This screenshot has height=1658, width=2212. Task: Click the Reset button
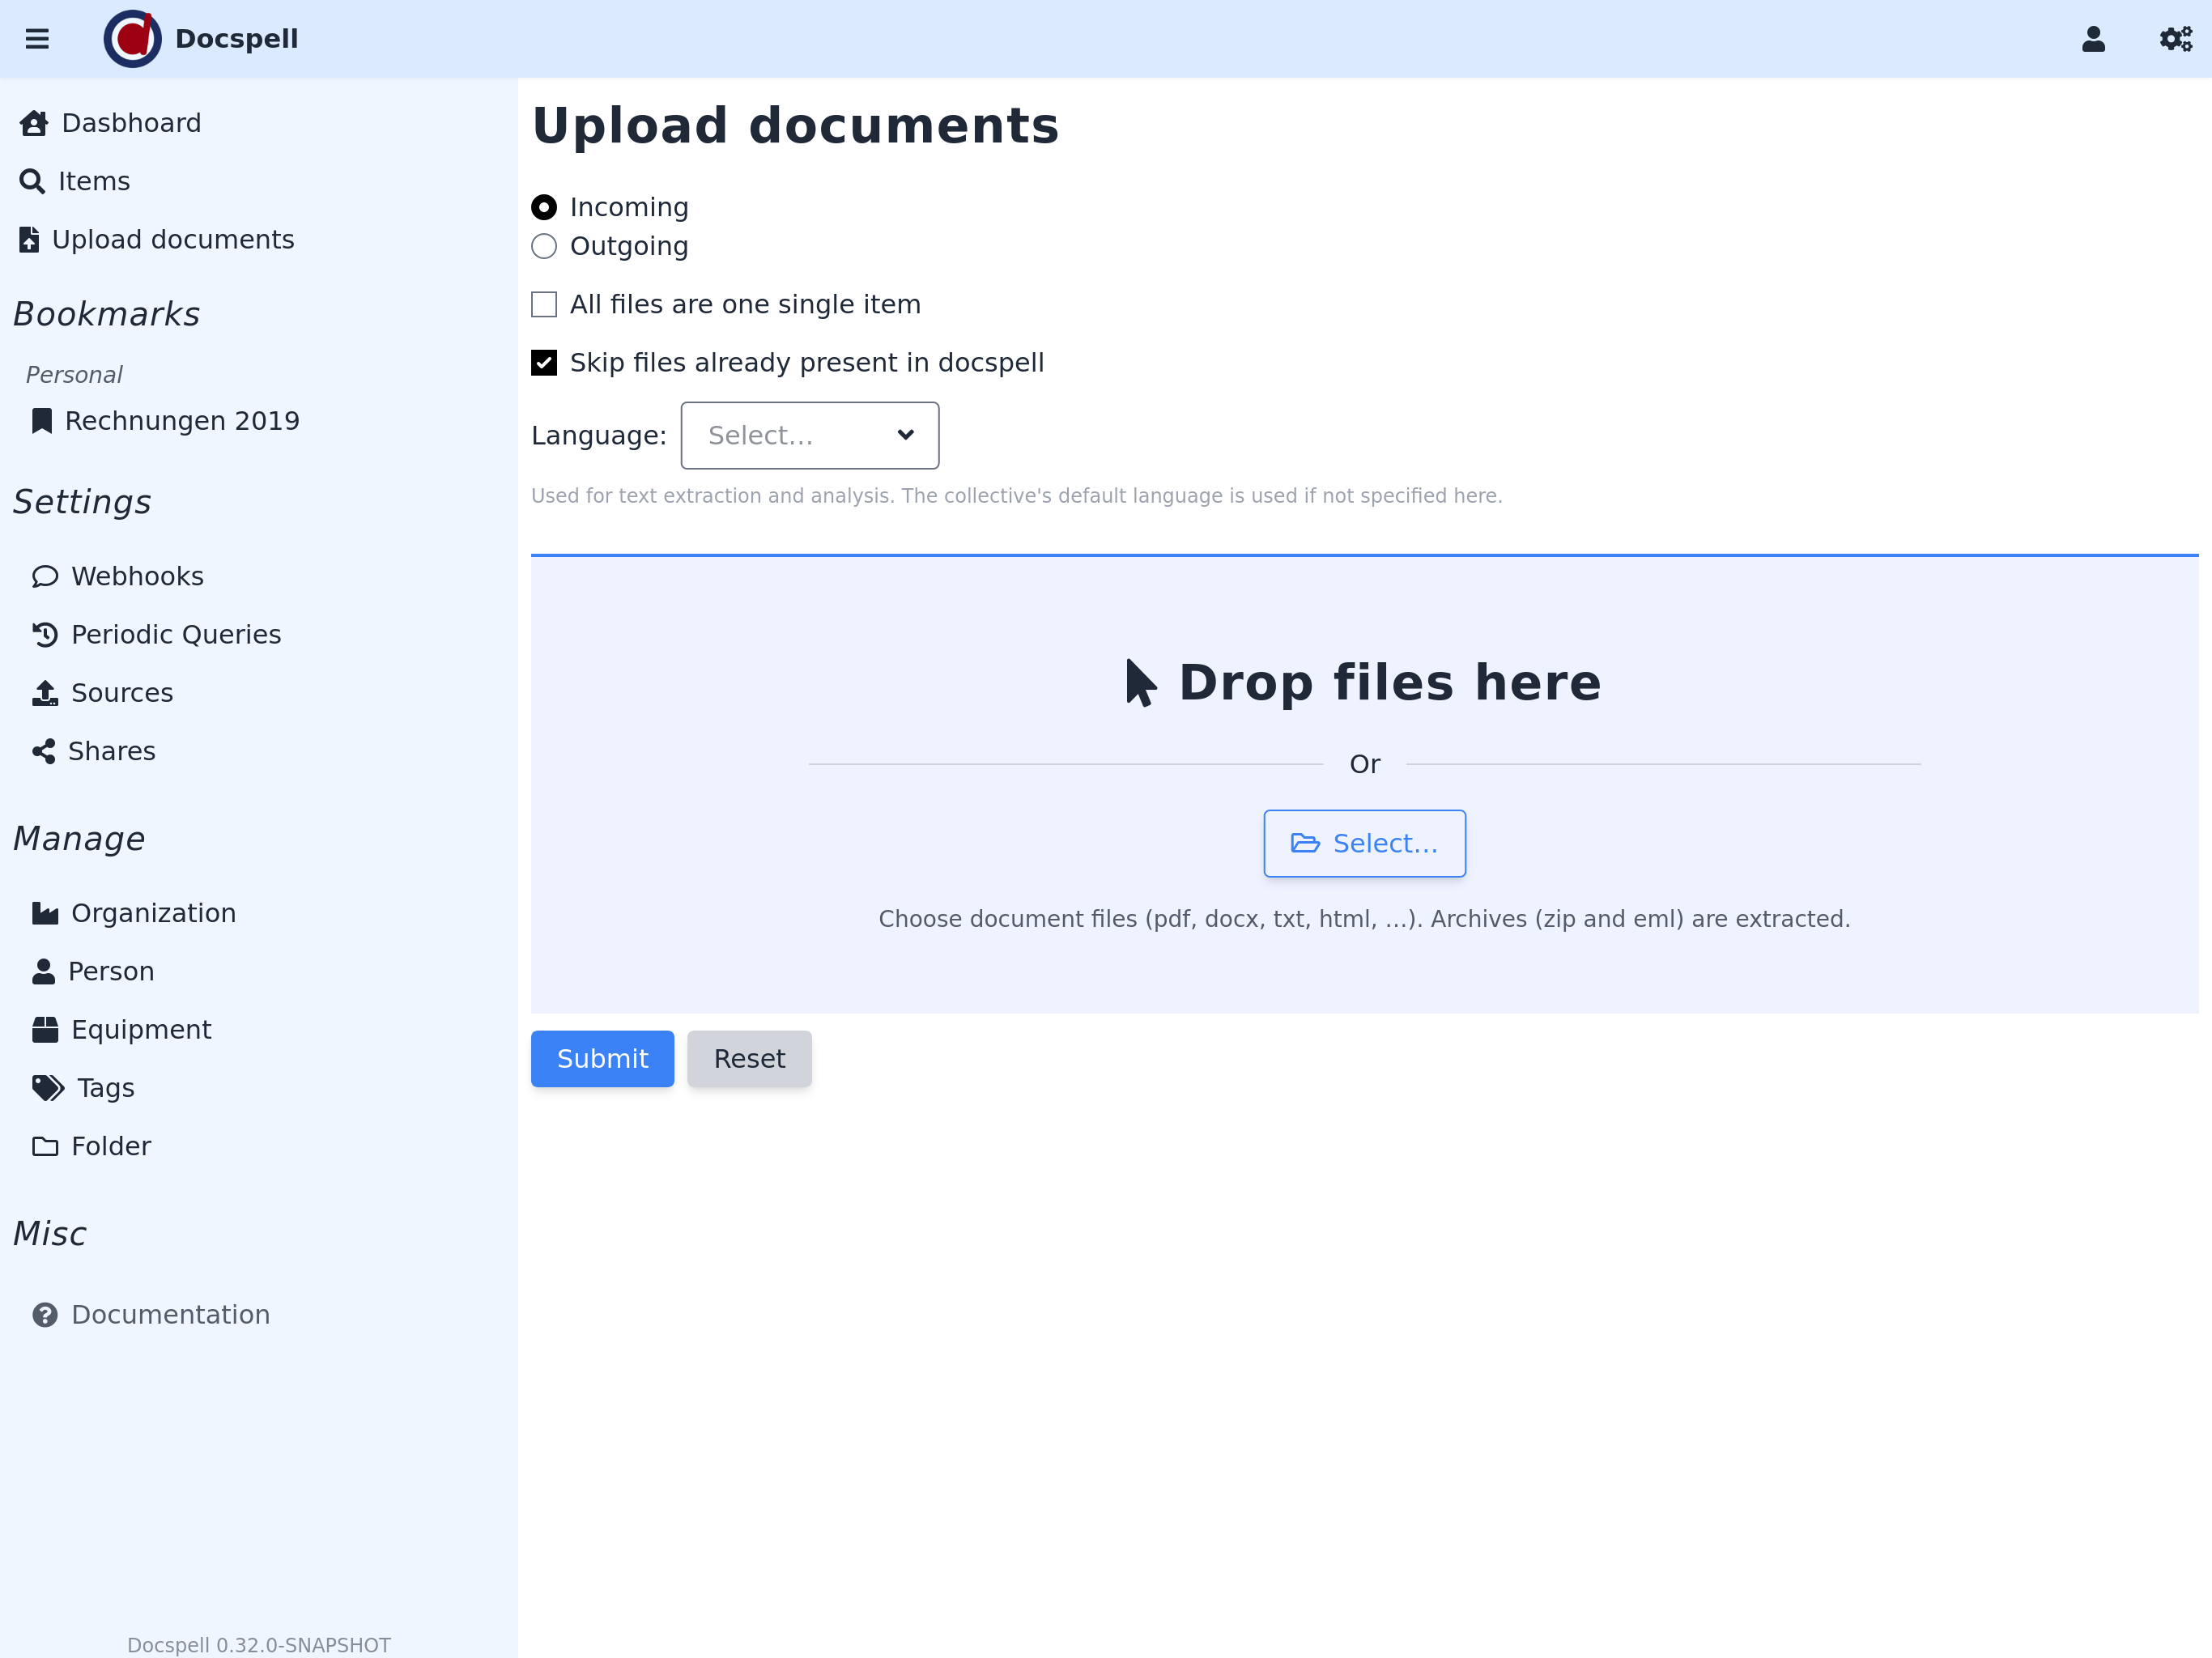749,1058
